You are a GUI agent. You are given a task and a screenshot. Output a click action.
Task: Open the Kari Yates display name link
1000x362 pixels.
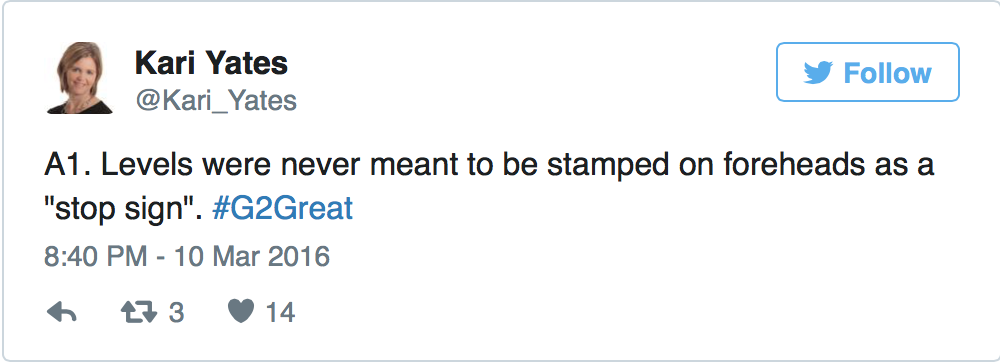point(211,63)
